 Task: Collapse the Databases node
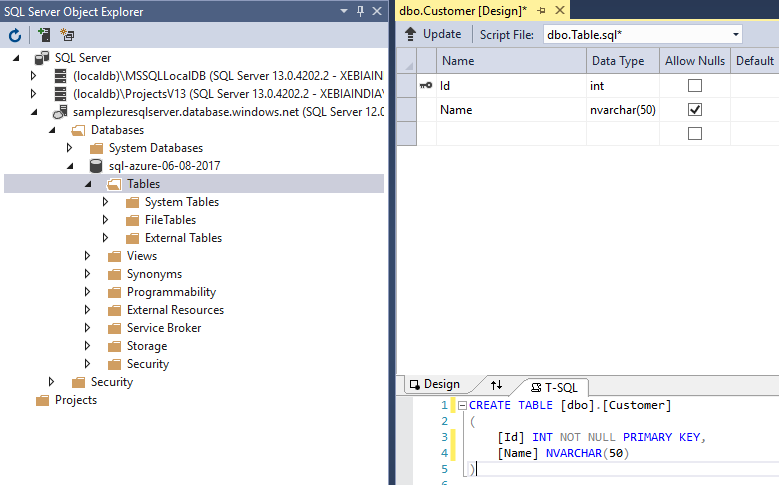click(x=52, y=130)
